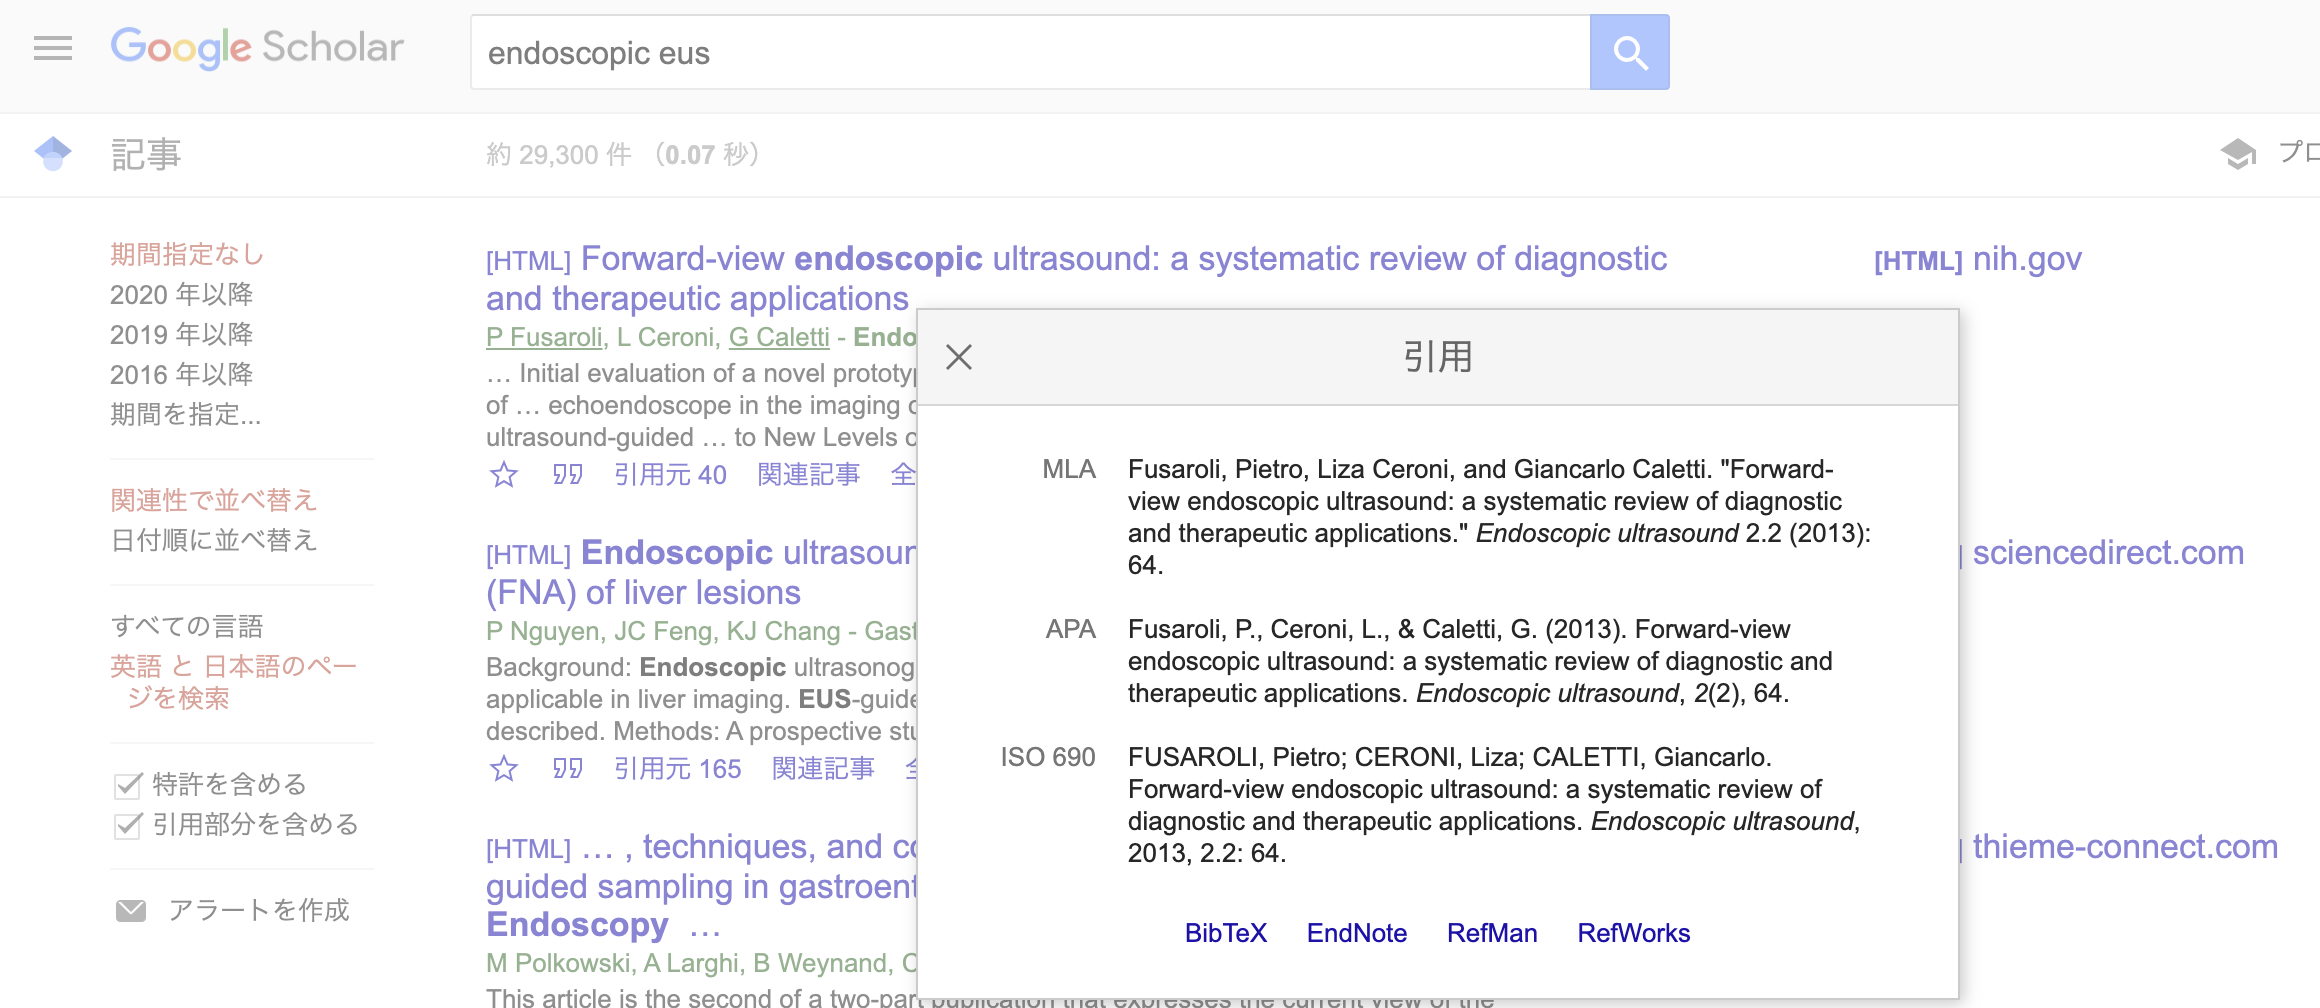
Task: Select the 2016 and later date filter
Action: pos(181,375)
